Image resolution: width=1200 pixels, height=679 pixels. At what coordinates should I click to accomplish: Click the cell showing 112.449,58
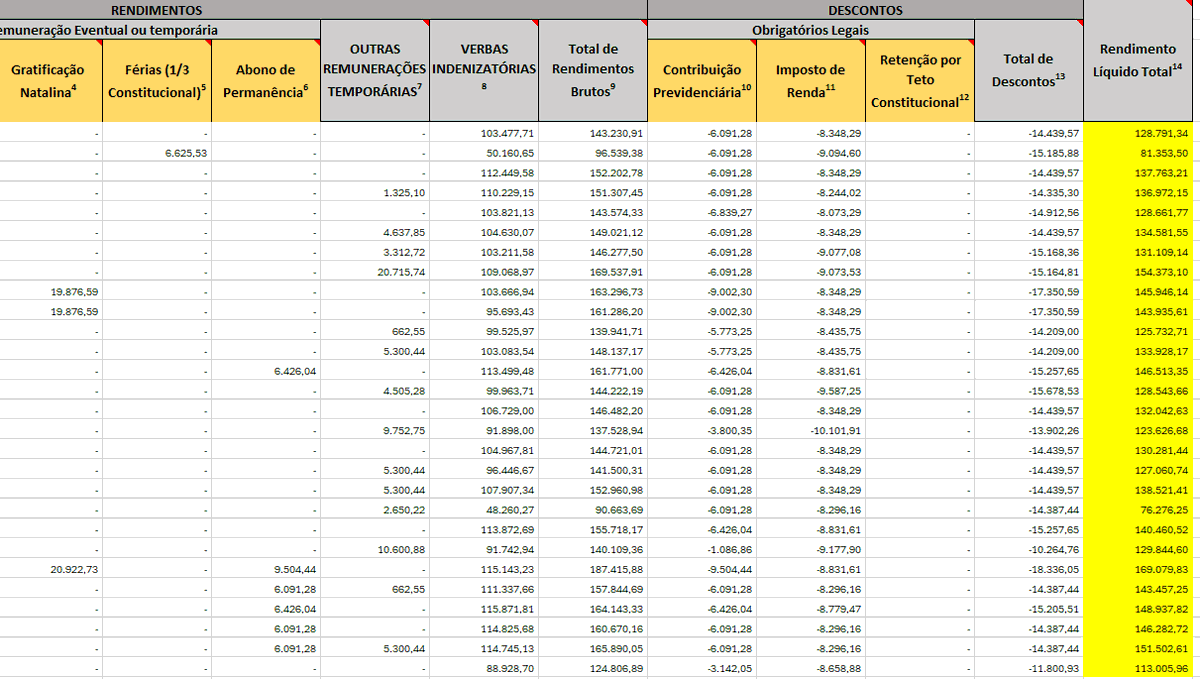tap(484, 173)
